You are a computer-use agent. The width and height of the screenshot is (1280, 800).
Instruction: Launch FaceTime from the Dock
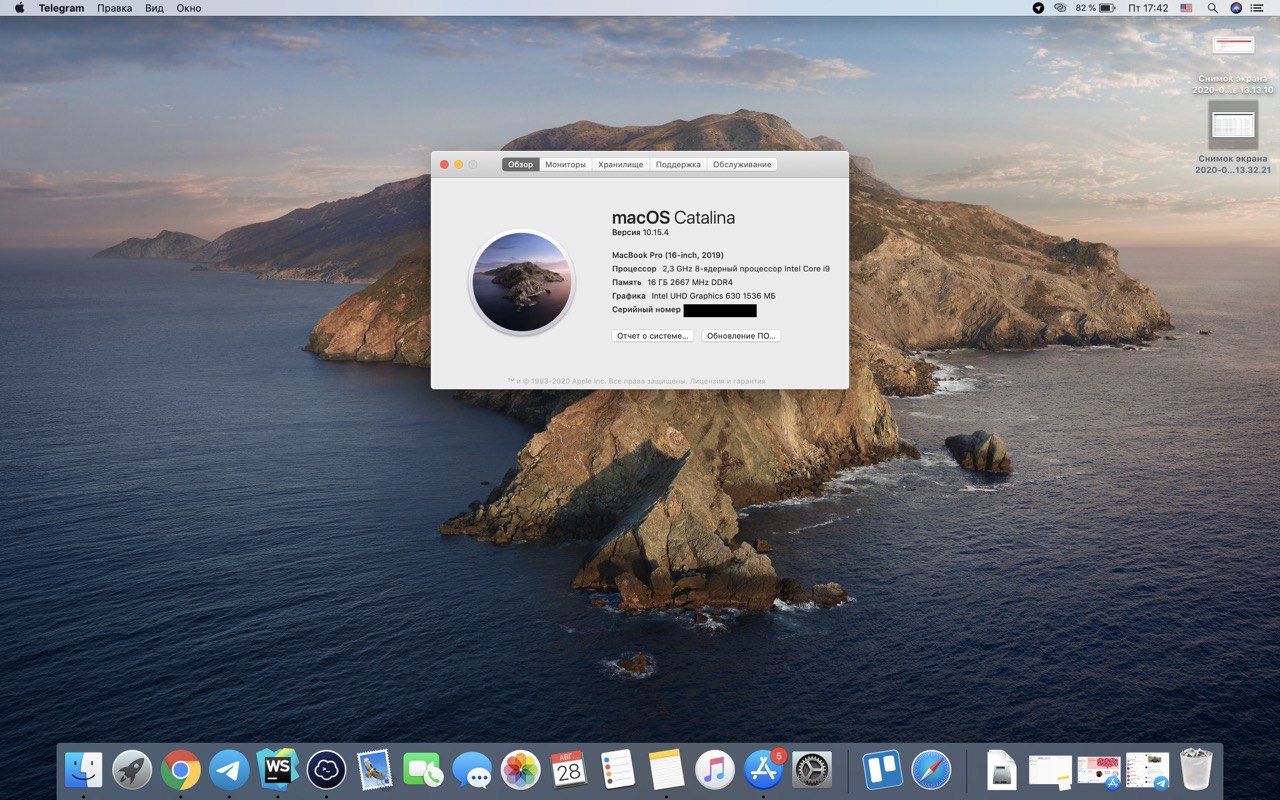(x=423, y=770)
